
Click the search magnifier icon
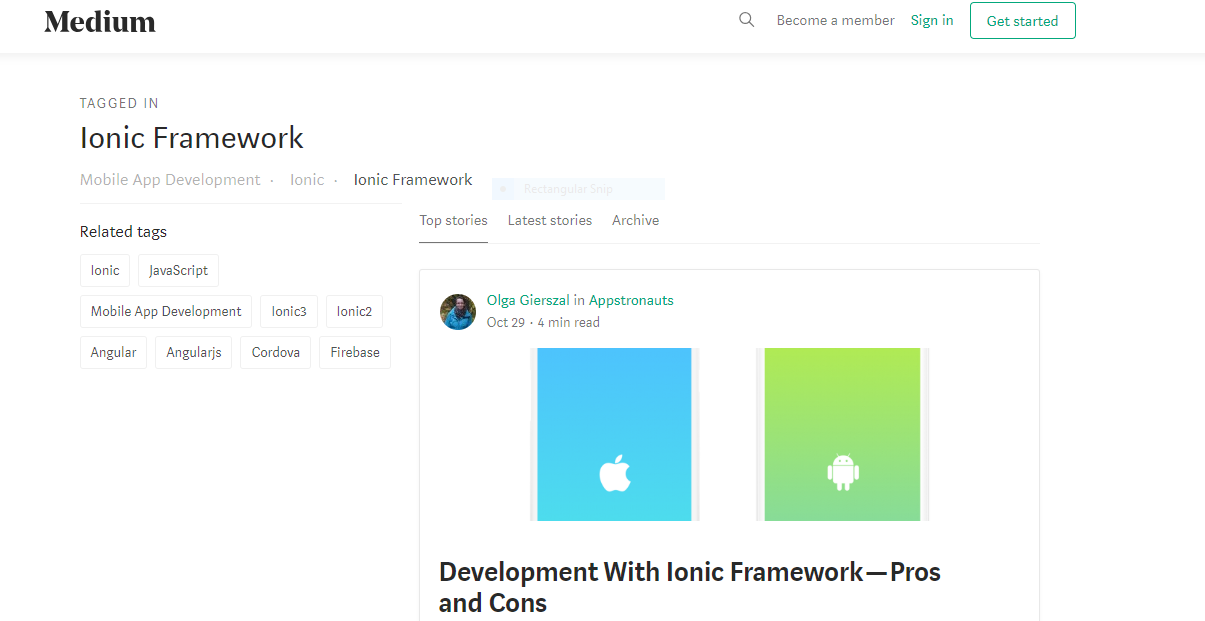point(746,20)
